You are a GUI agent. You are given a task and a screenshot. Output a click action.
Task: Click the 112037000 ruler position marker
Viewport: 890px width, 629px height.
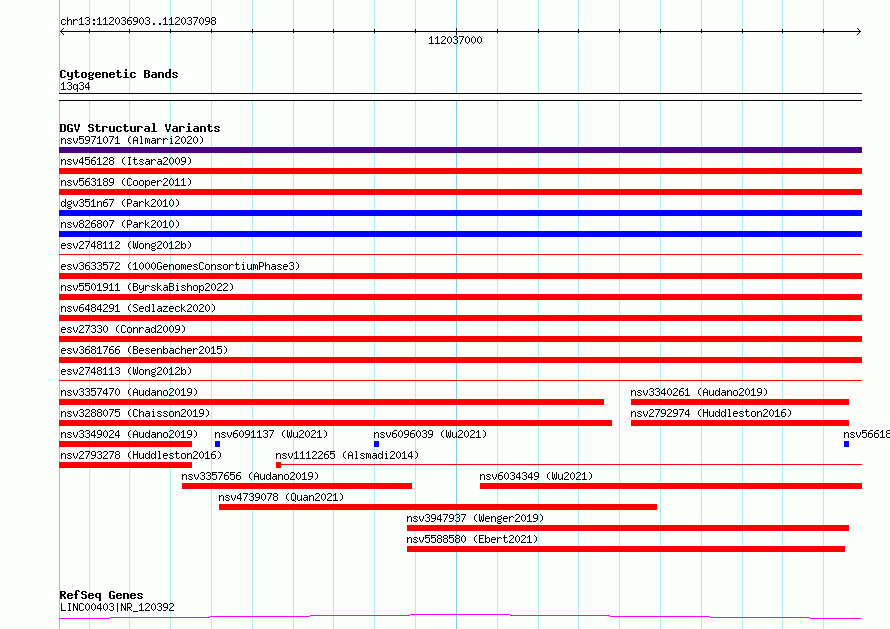[x=455, y=40]
